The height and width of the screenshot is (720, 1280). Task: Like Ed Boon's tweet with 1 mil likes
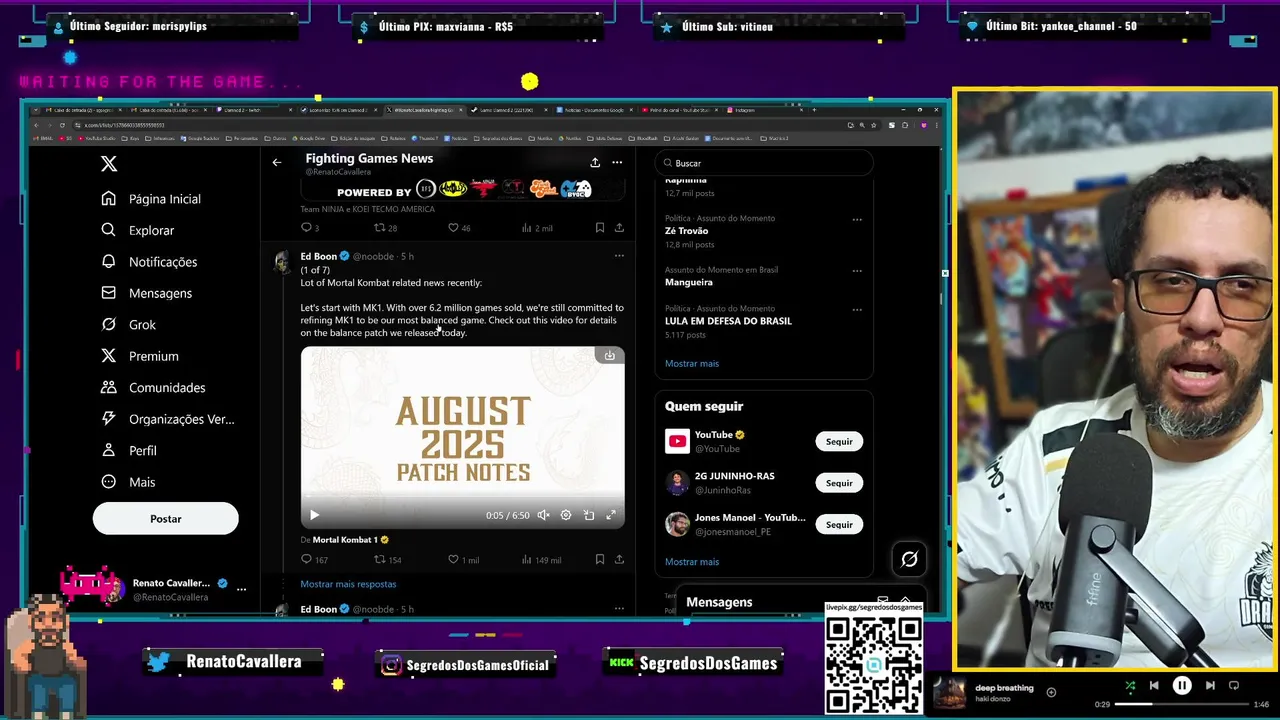pyautogui.click(x=463, y=560)
